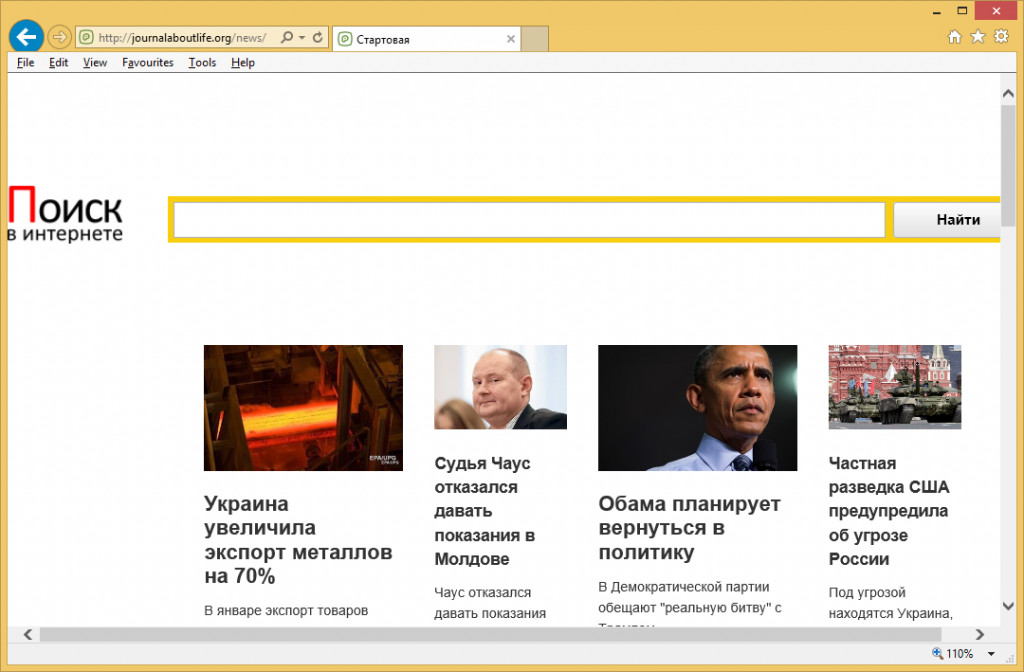Viewport: 1024px width, 672px height.
Task: Click the Украина metals export article thumbnail
Action: 303,408
